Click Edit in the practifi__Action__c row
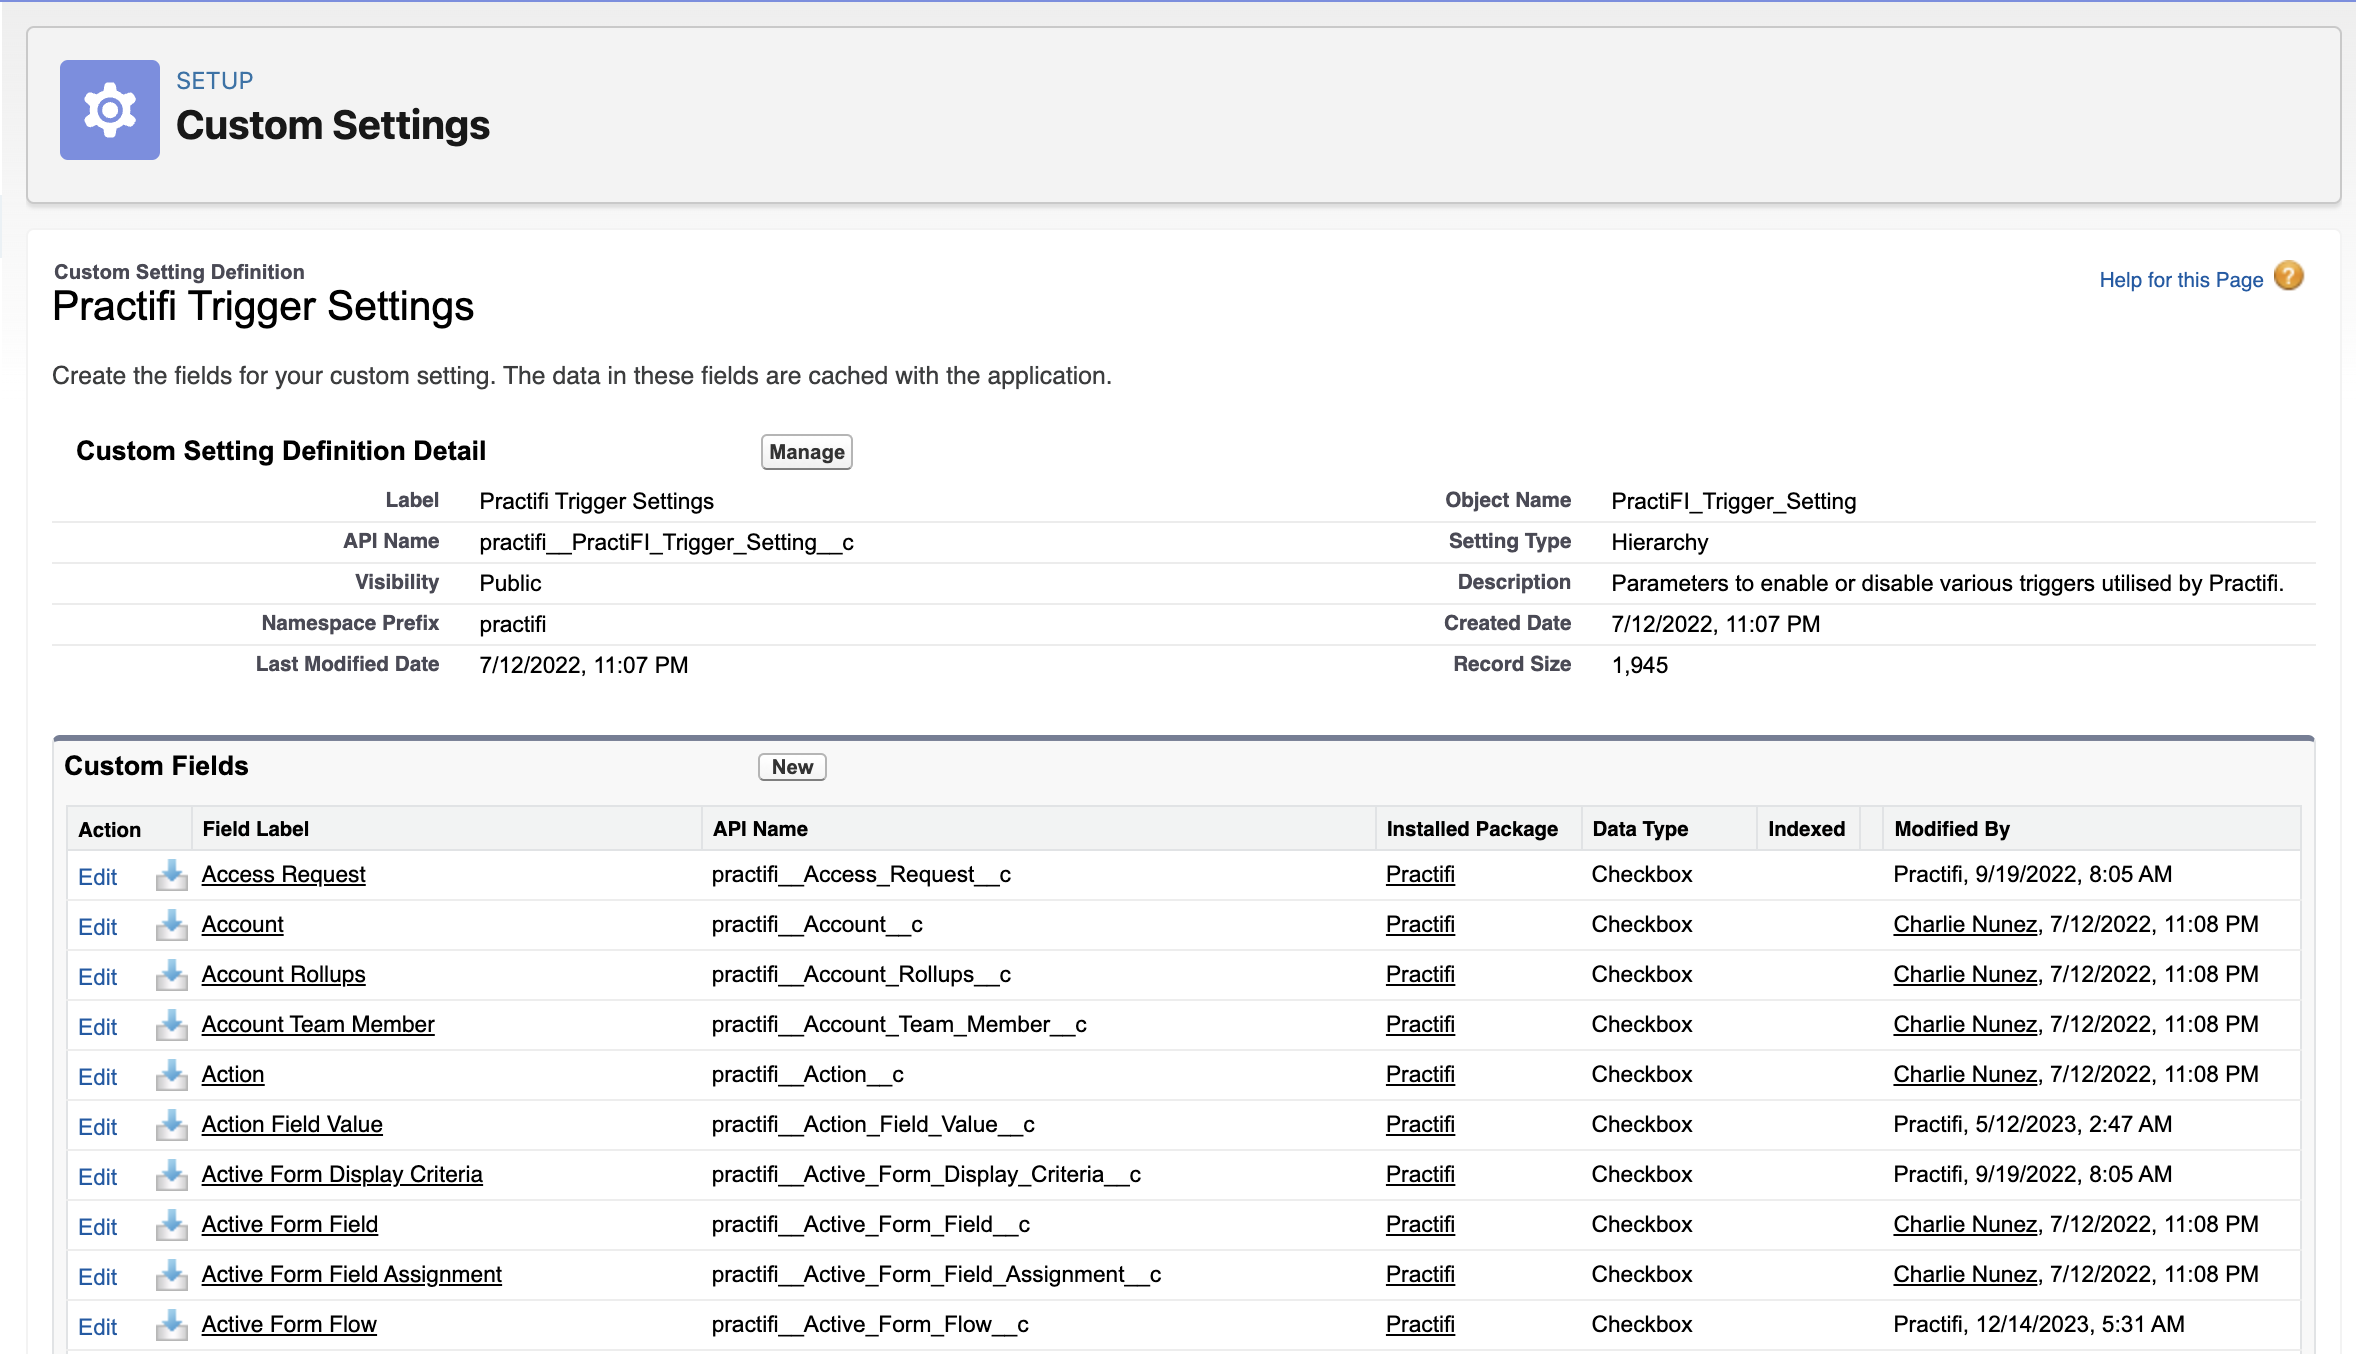The image size is (2356, 1354). click(98, 1077)
